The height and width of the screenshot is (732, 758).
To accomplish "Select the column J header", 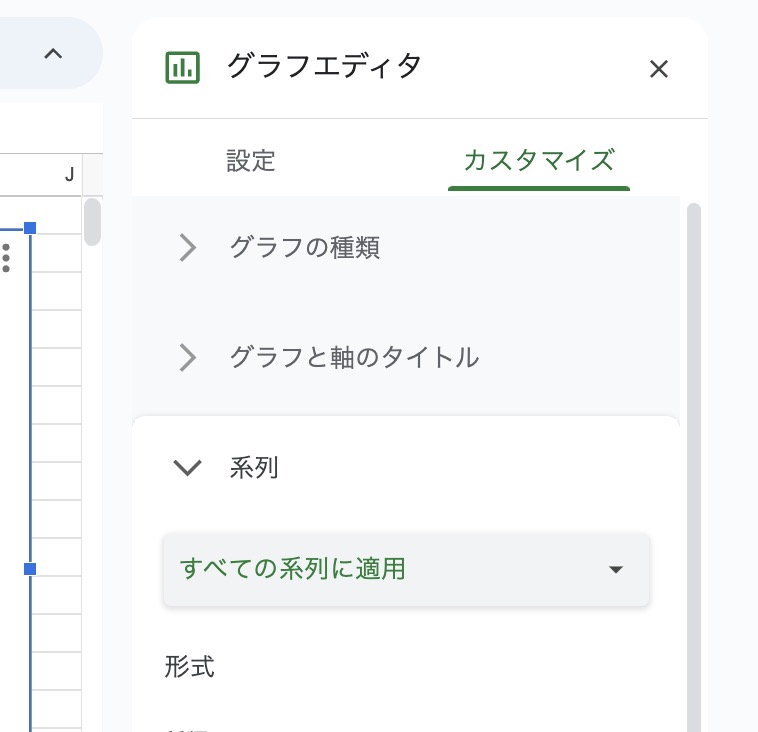I will (x=69, y=175).
